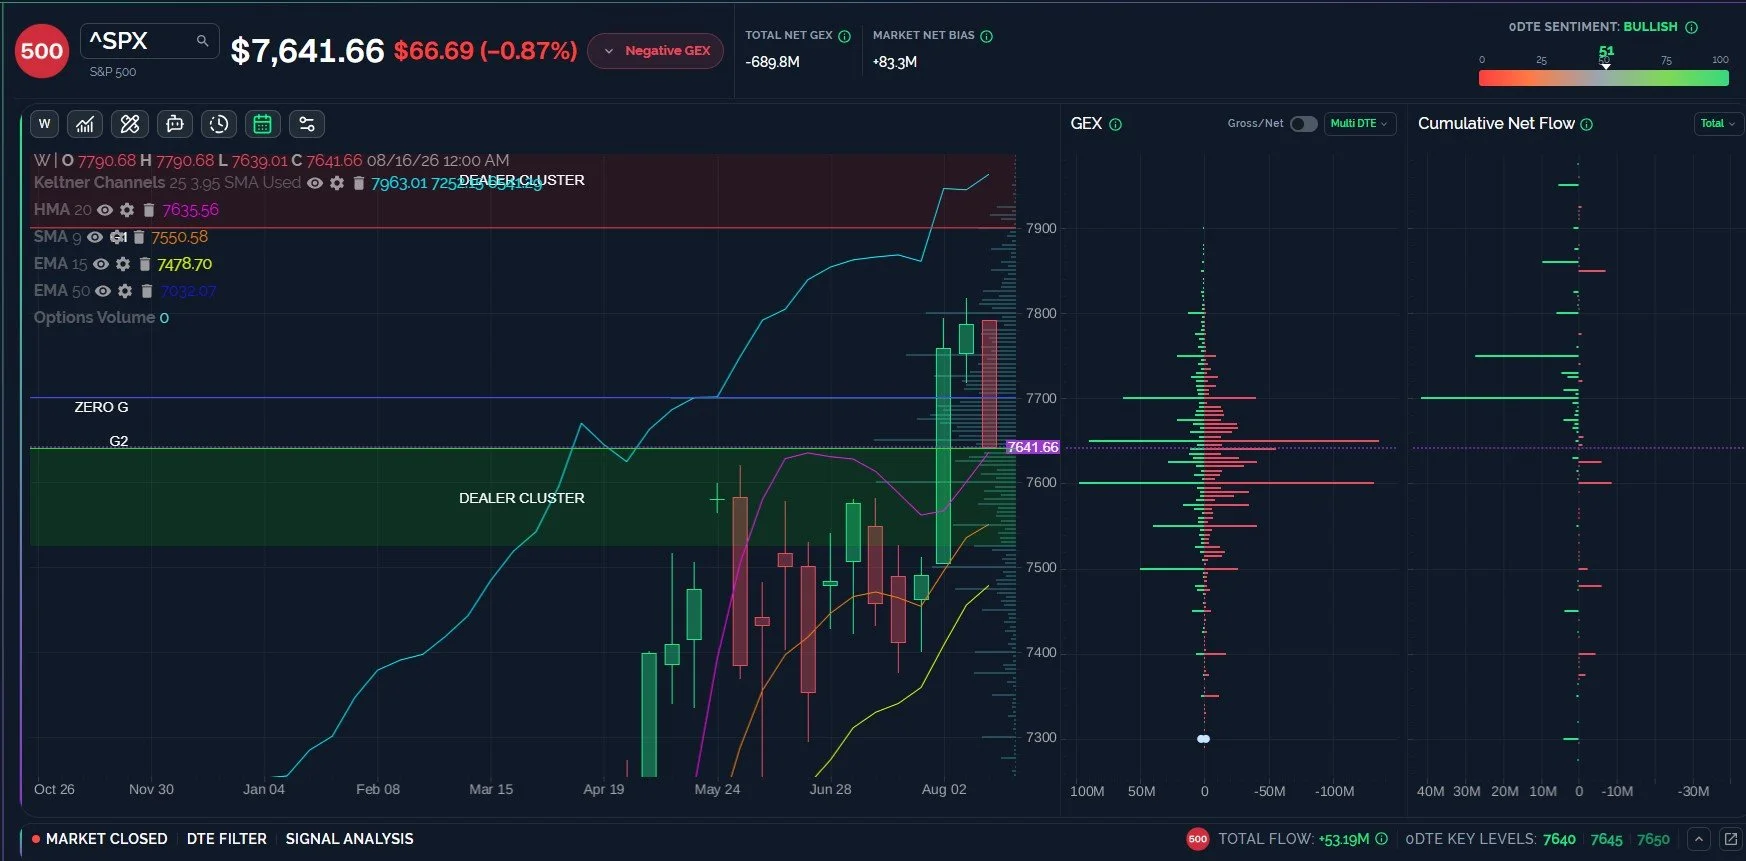Open the DTE FILTER tab
Viewport: 1746px width, 861px height.
tap(227, 839)
